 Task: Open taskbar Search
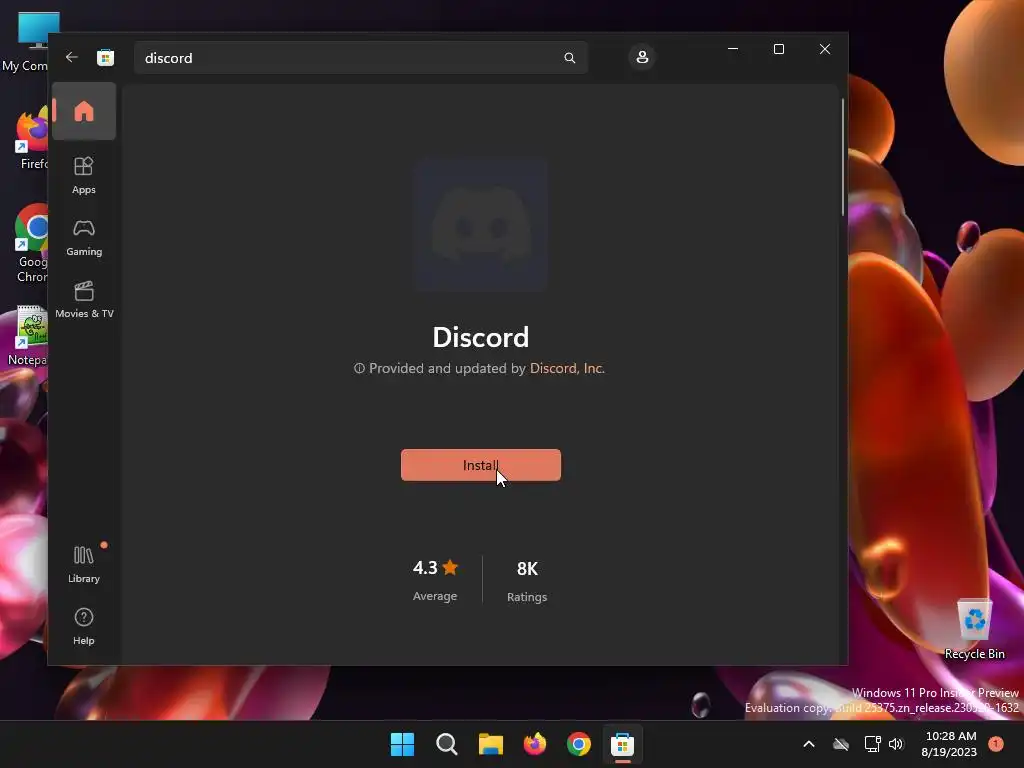[447, 744]
